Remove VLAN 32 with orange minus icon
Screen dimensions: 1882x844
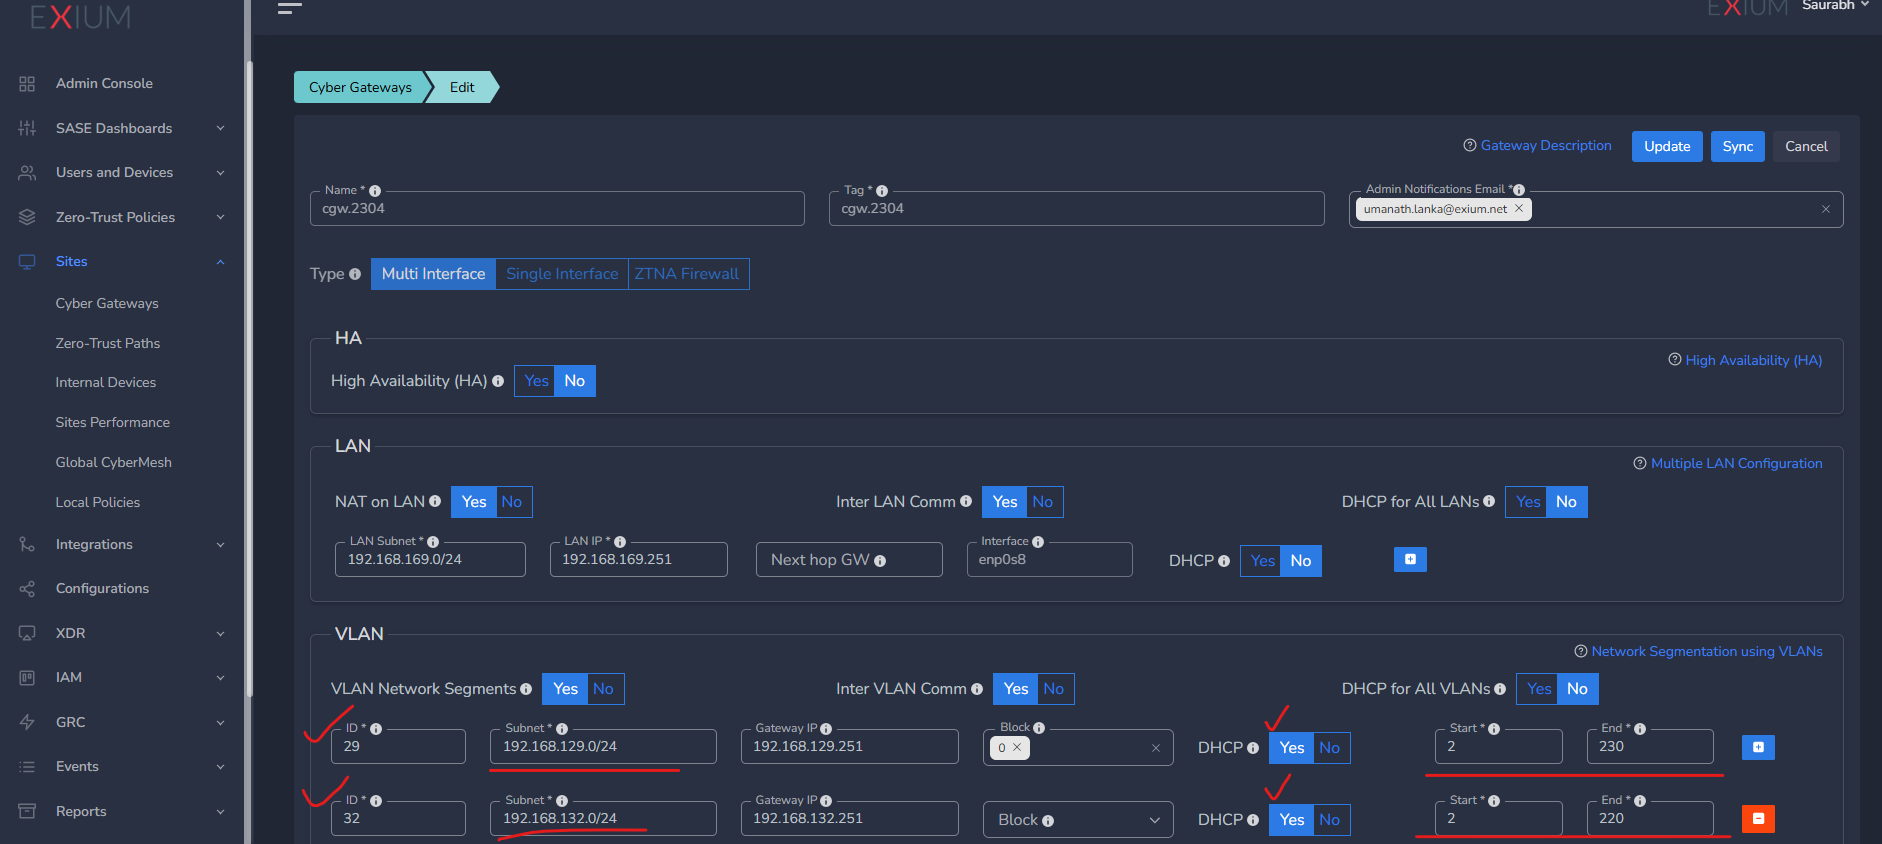[x=1758, y=819]
